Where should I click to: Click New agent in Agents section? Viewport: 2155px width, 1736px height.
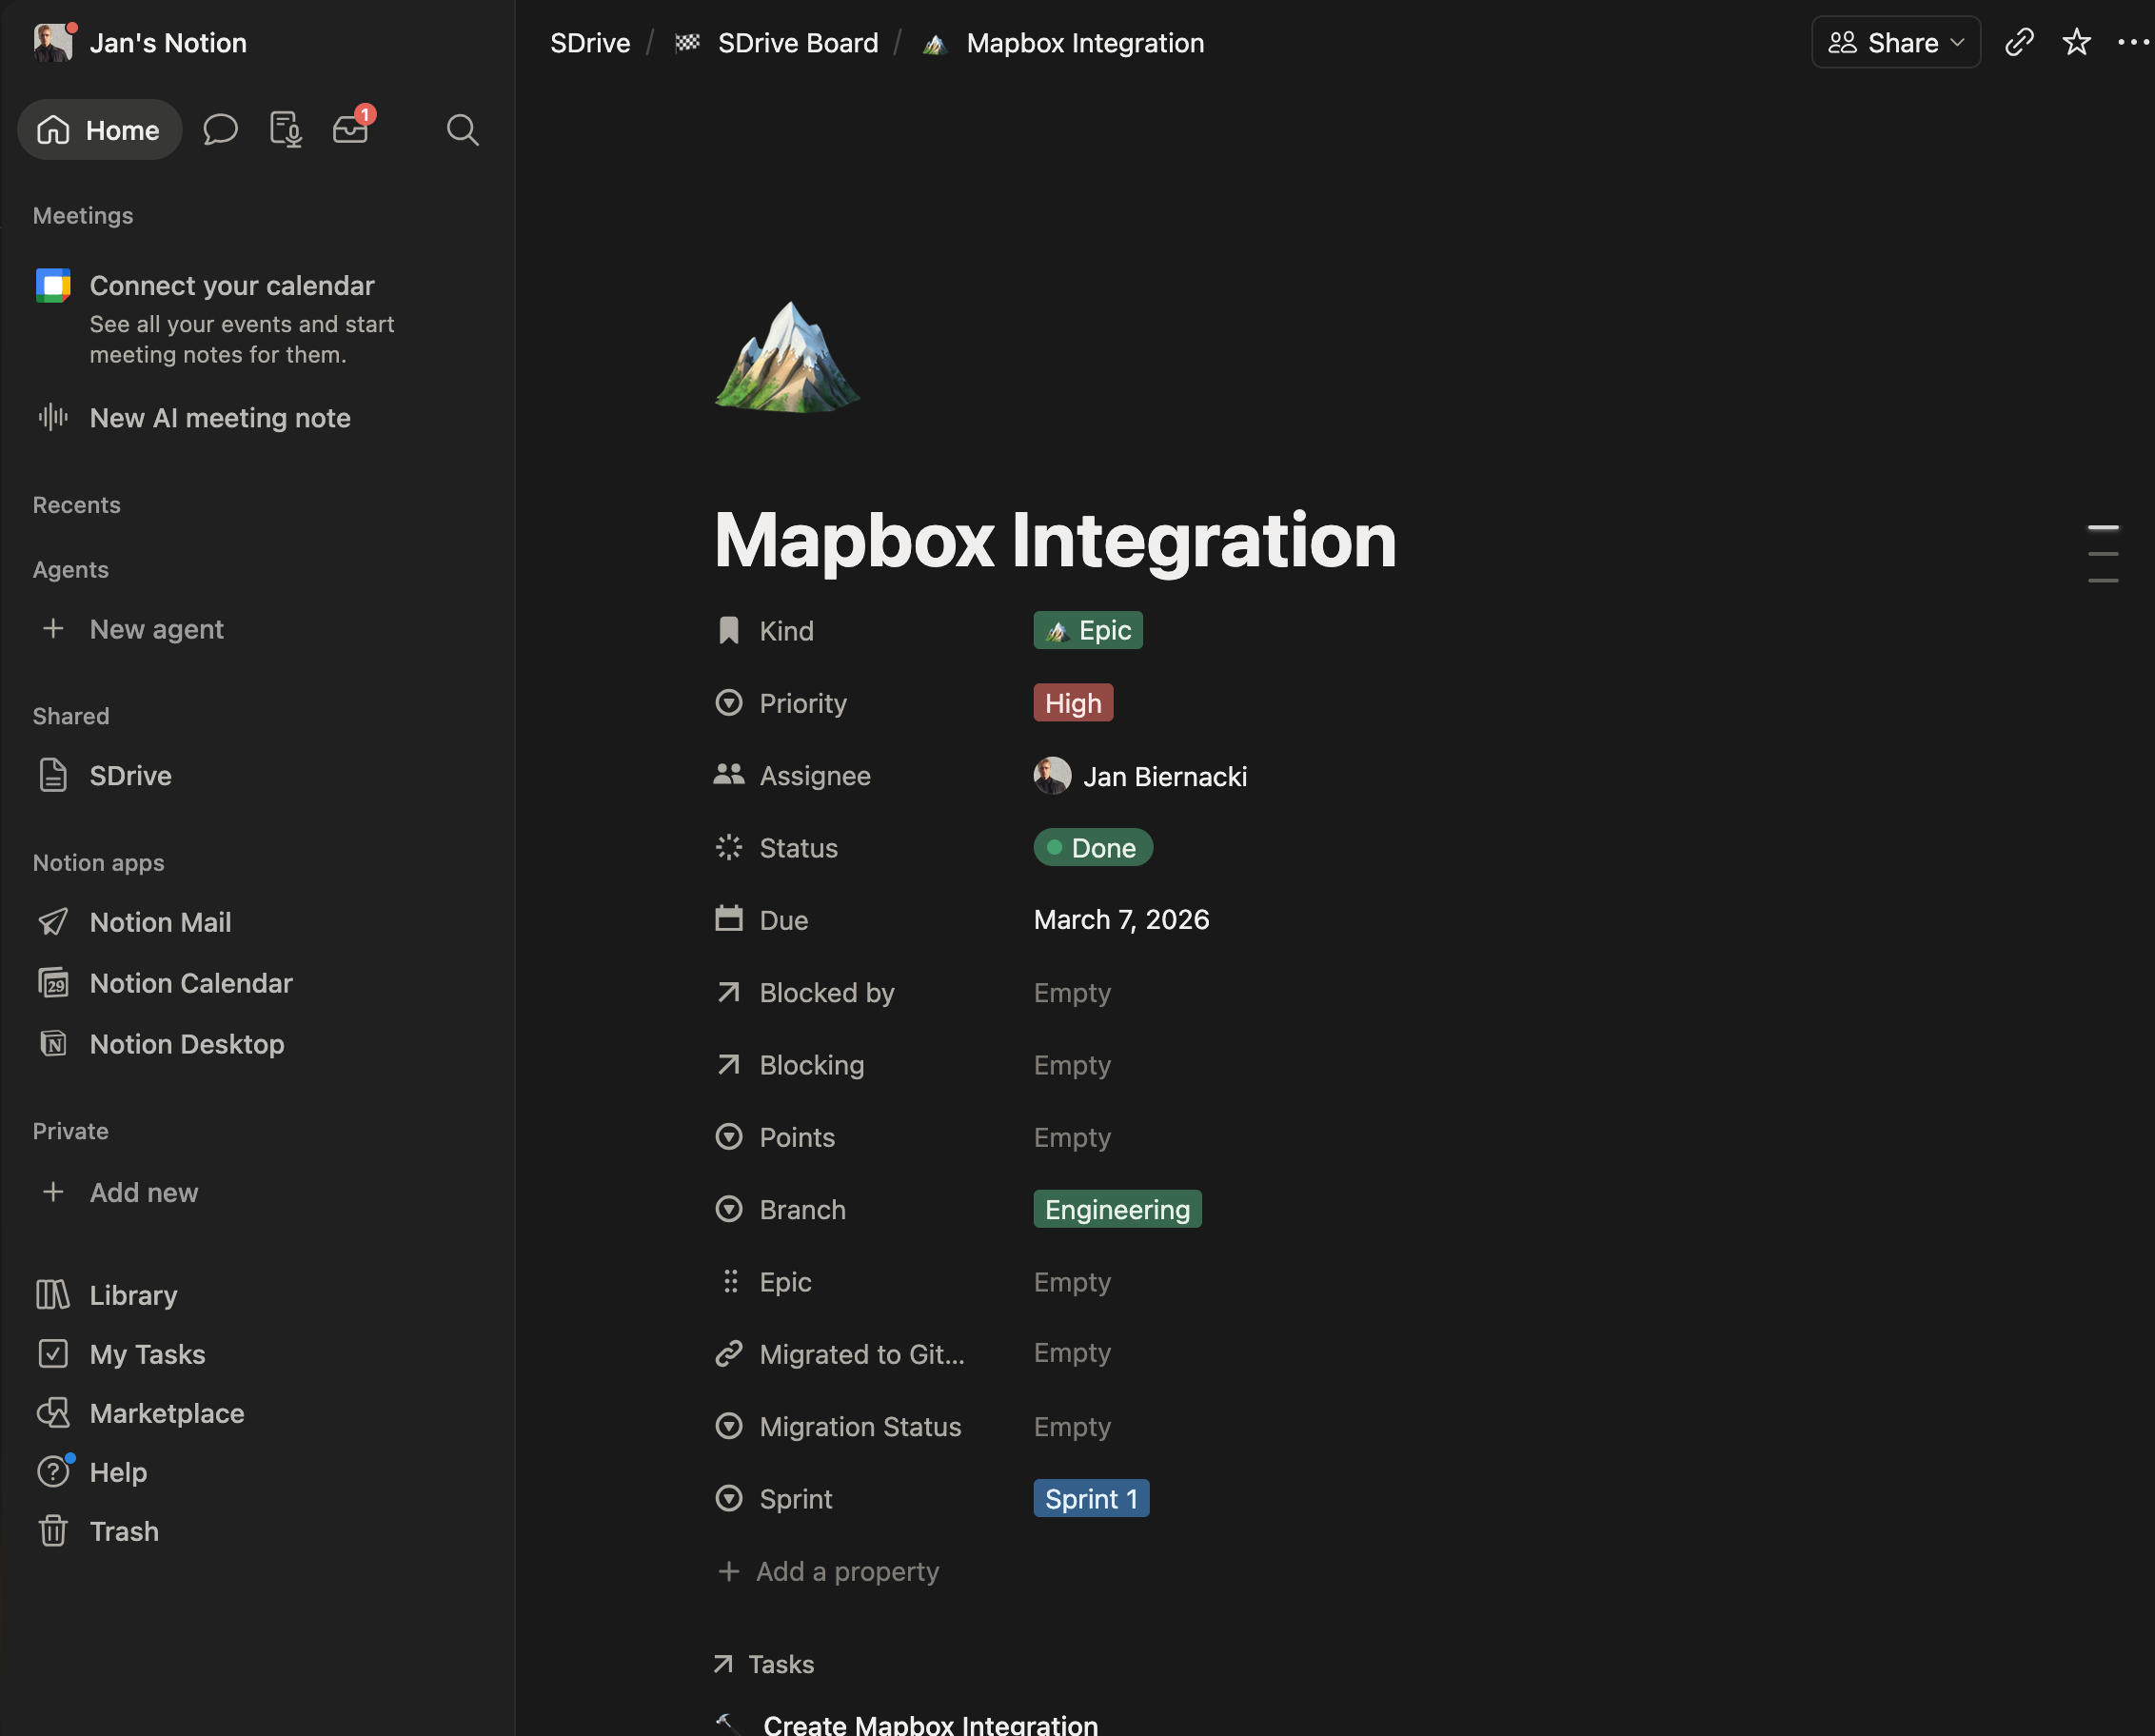click(157, 629)
